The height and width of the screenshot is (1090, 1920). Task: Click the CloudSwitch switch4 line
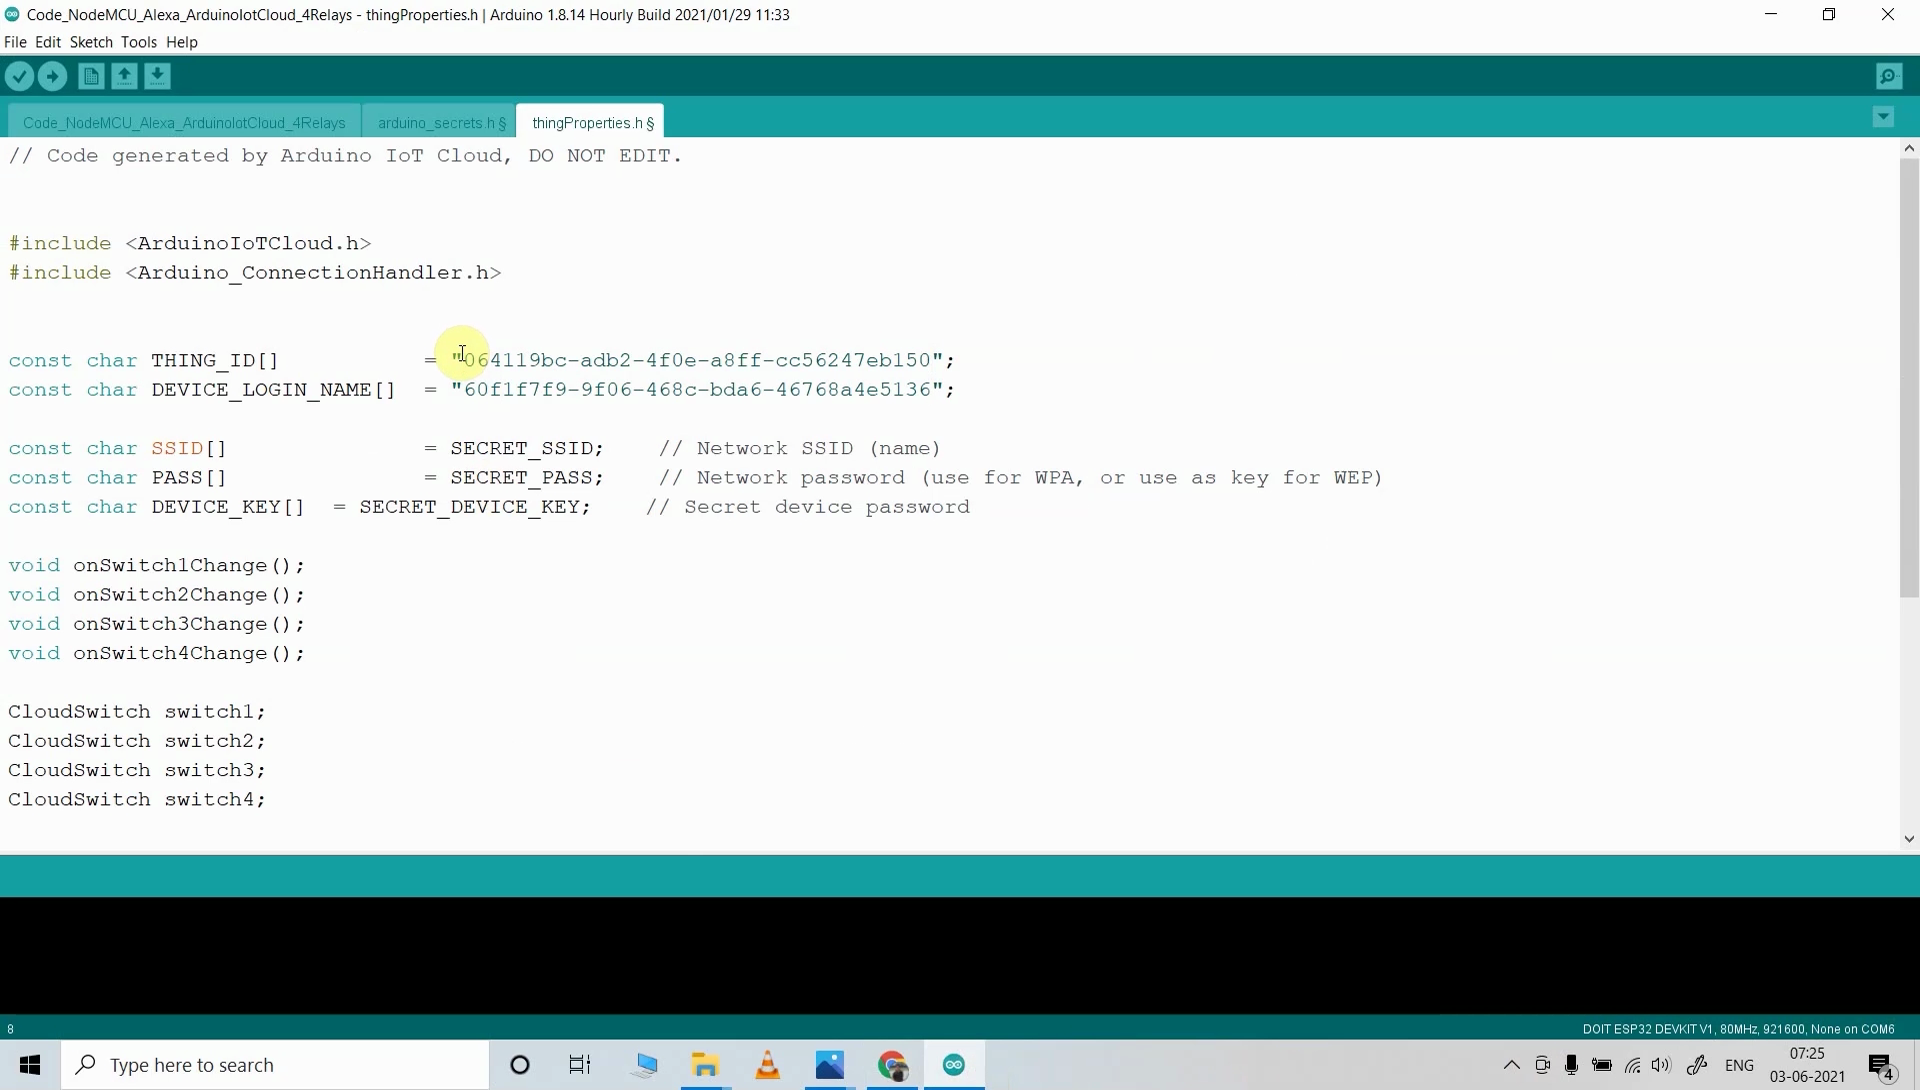(137, 799)
